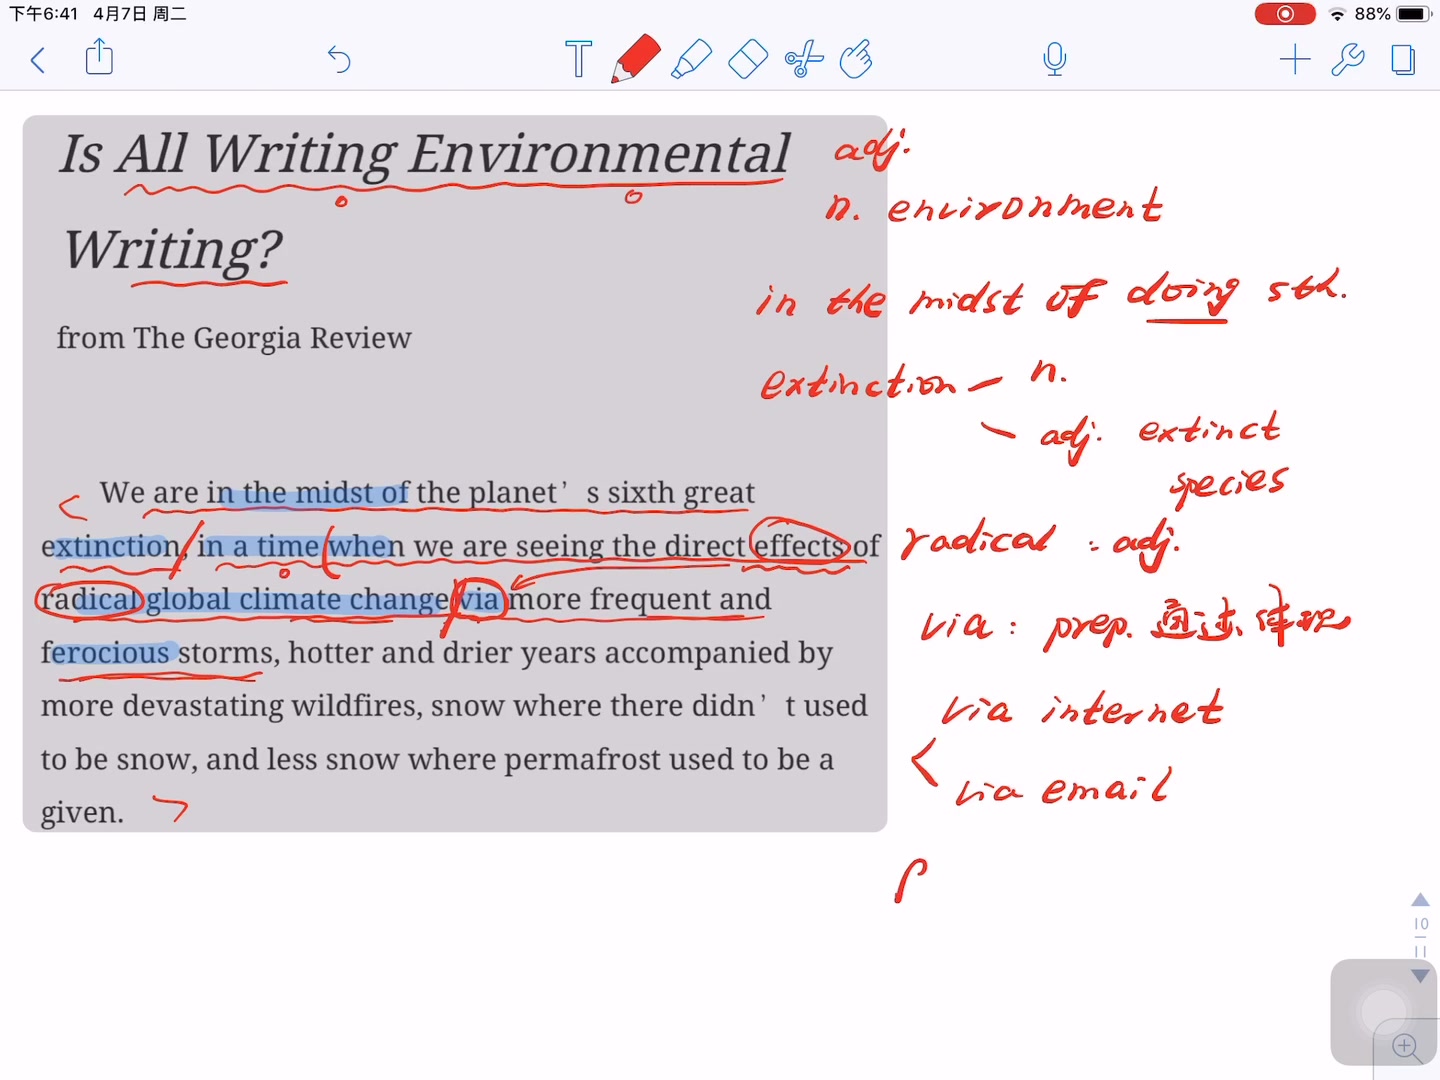Tap the handwritten word 'species'
Screen dimensions: 1440x1080
tap(1228, 484)
